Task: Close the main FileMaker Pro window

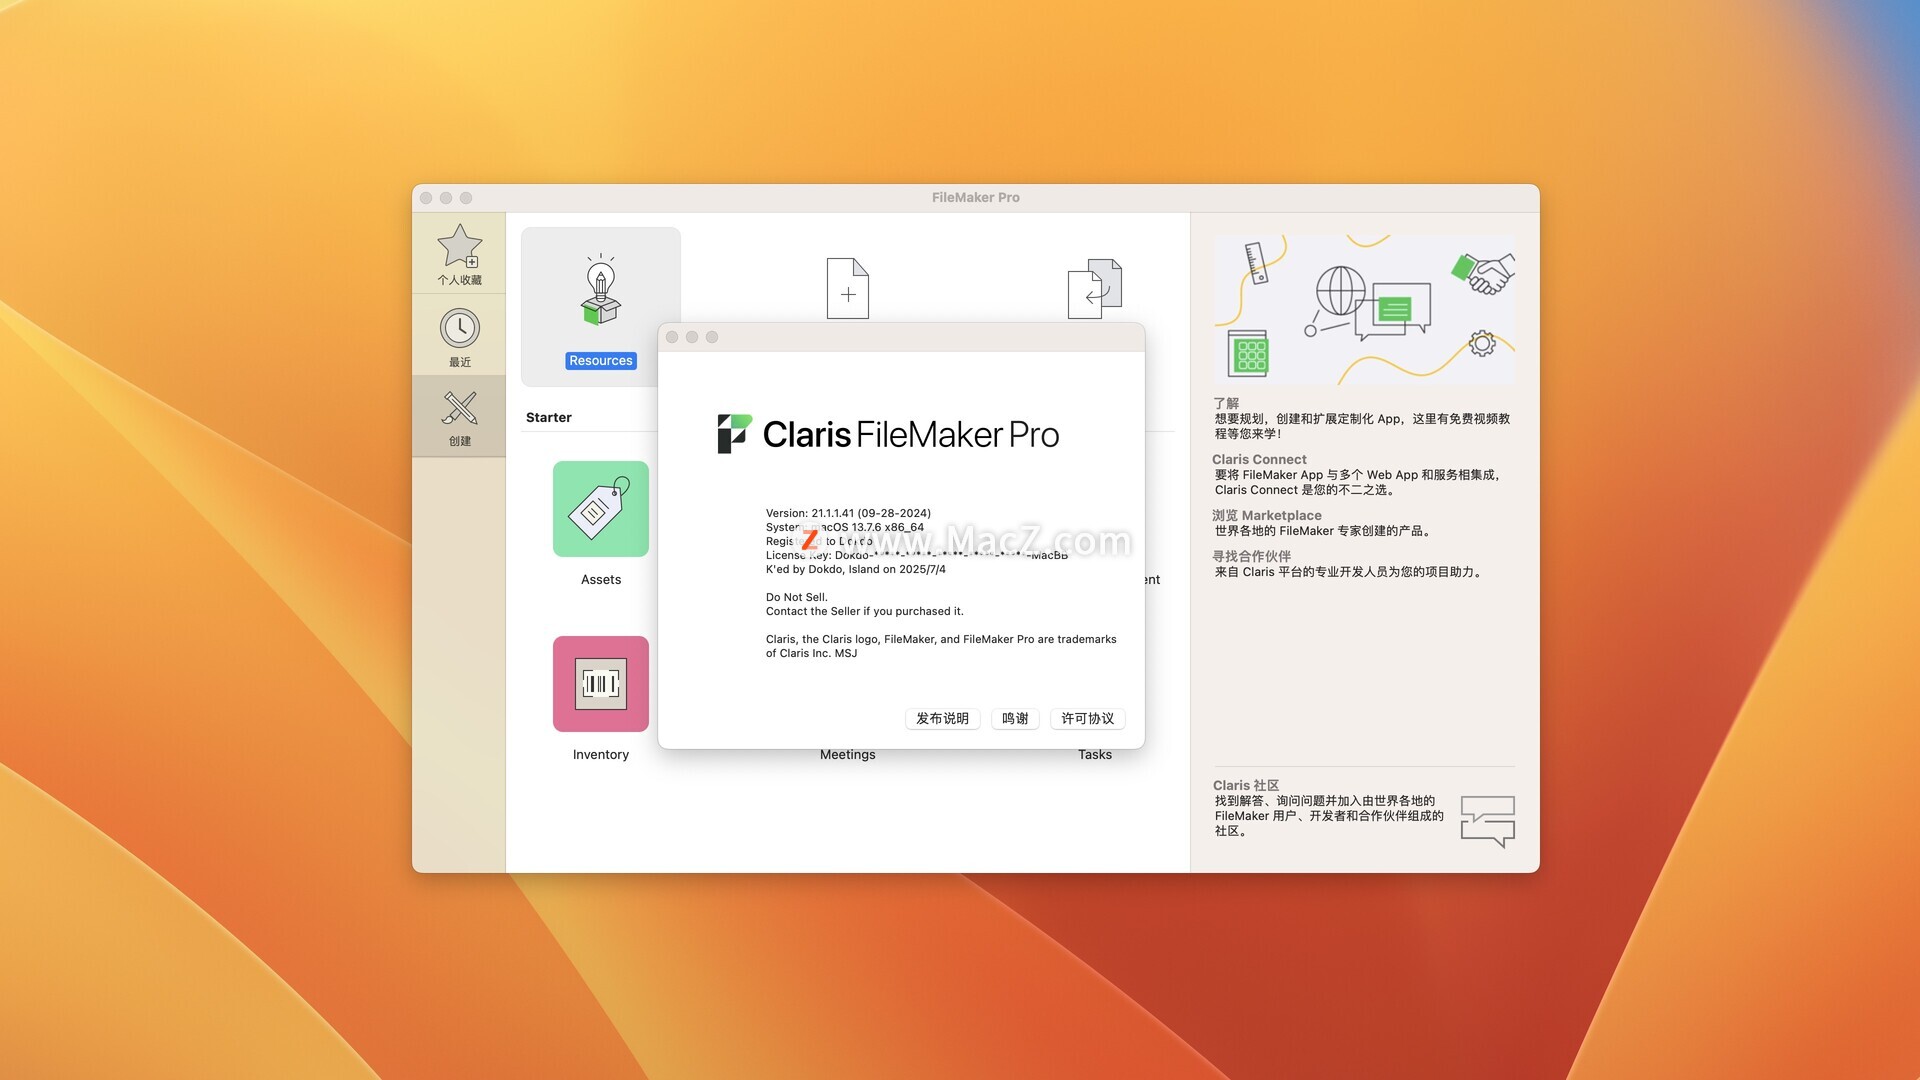Action: pyautogui.click(x=426, y=198)
